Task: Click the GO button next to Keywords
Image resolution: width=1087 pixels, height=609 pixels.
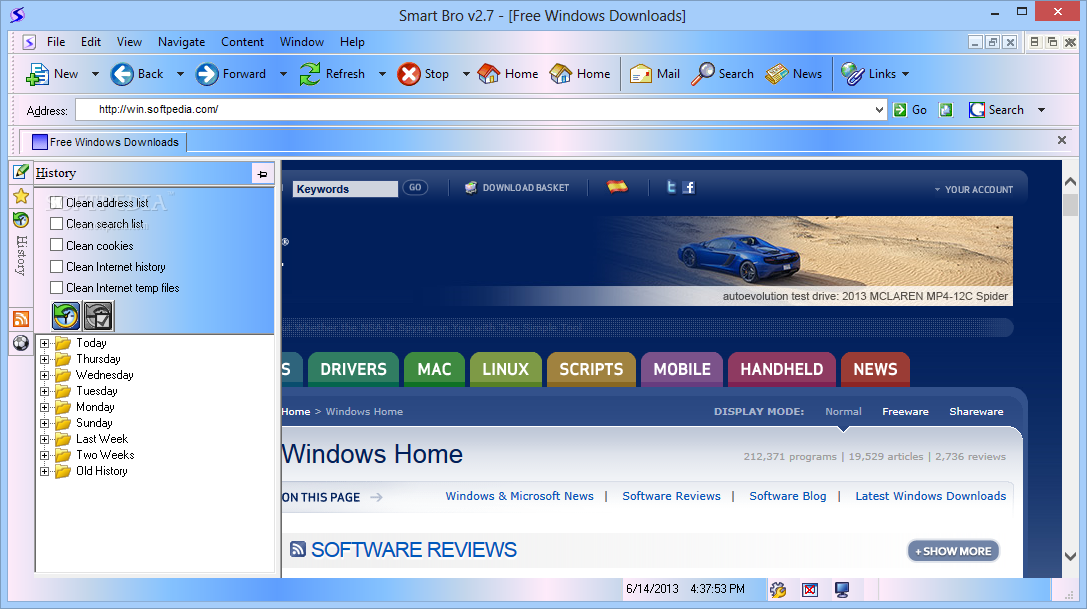Action: (415, 187)
